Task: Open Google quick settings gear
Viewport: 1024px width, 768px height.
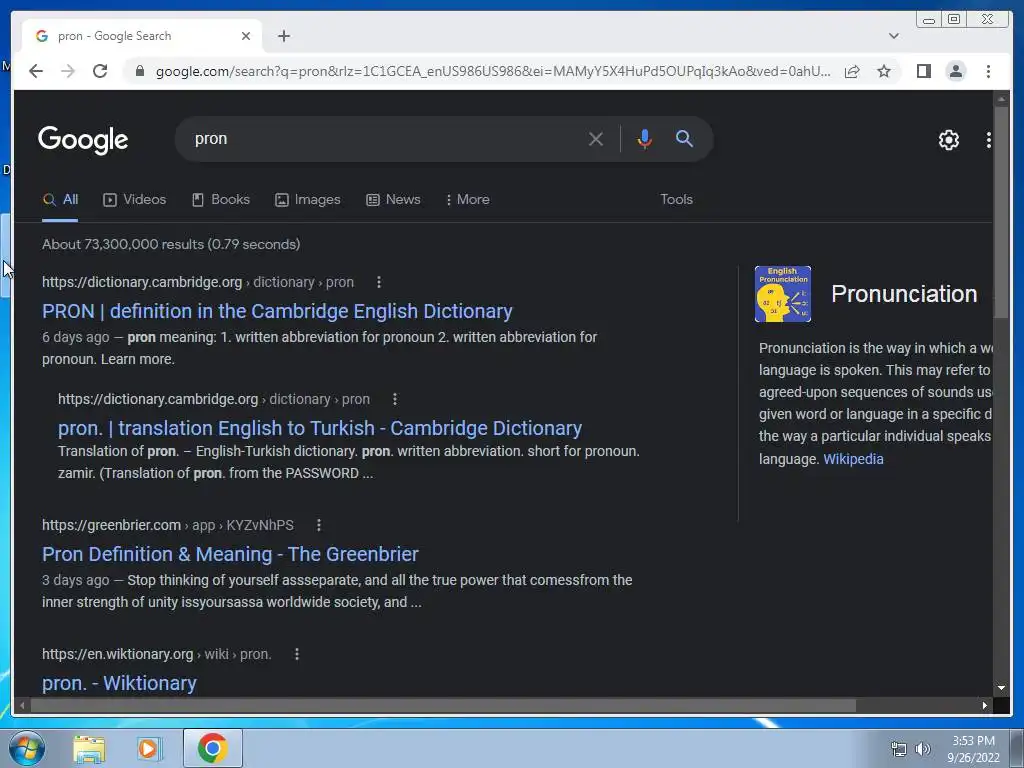Action: point(948,139)
